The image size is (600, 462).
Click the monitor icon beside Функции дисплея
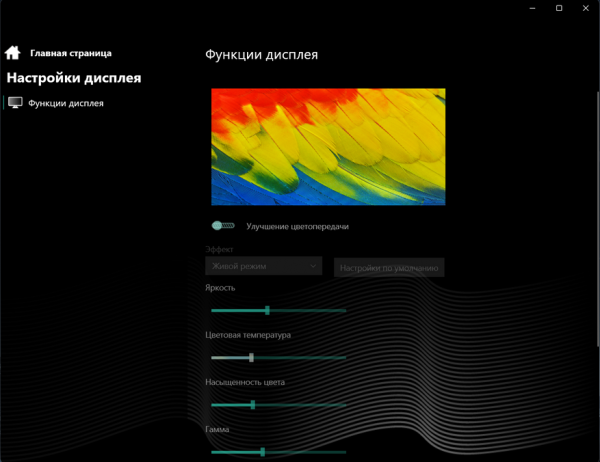(x=15, y=103)
